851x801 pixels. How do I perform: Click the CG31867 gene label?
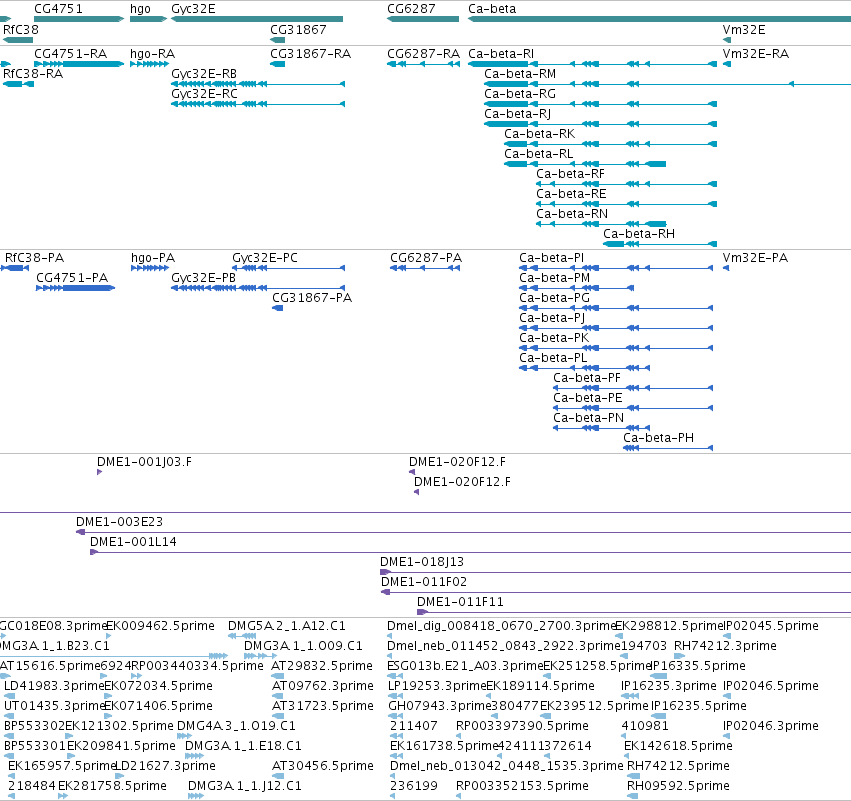click(299, 29)
